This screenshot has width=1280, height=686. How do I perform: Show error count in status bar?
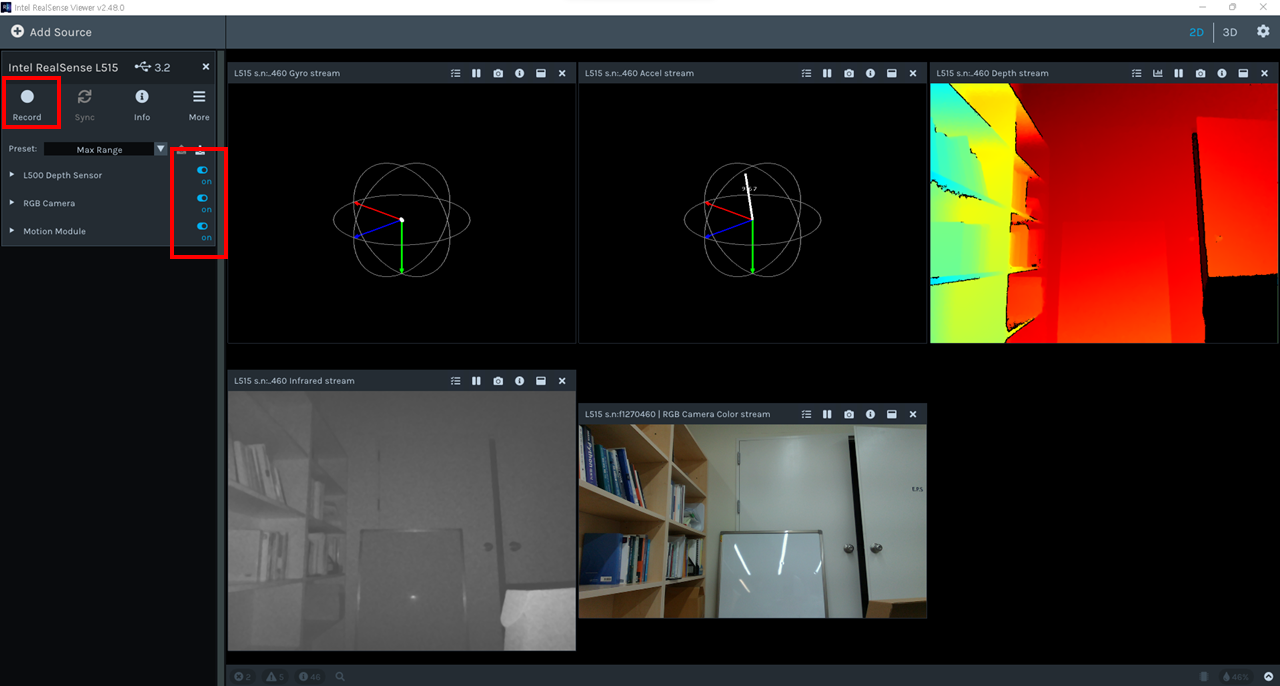243,677
